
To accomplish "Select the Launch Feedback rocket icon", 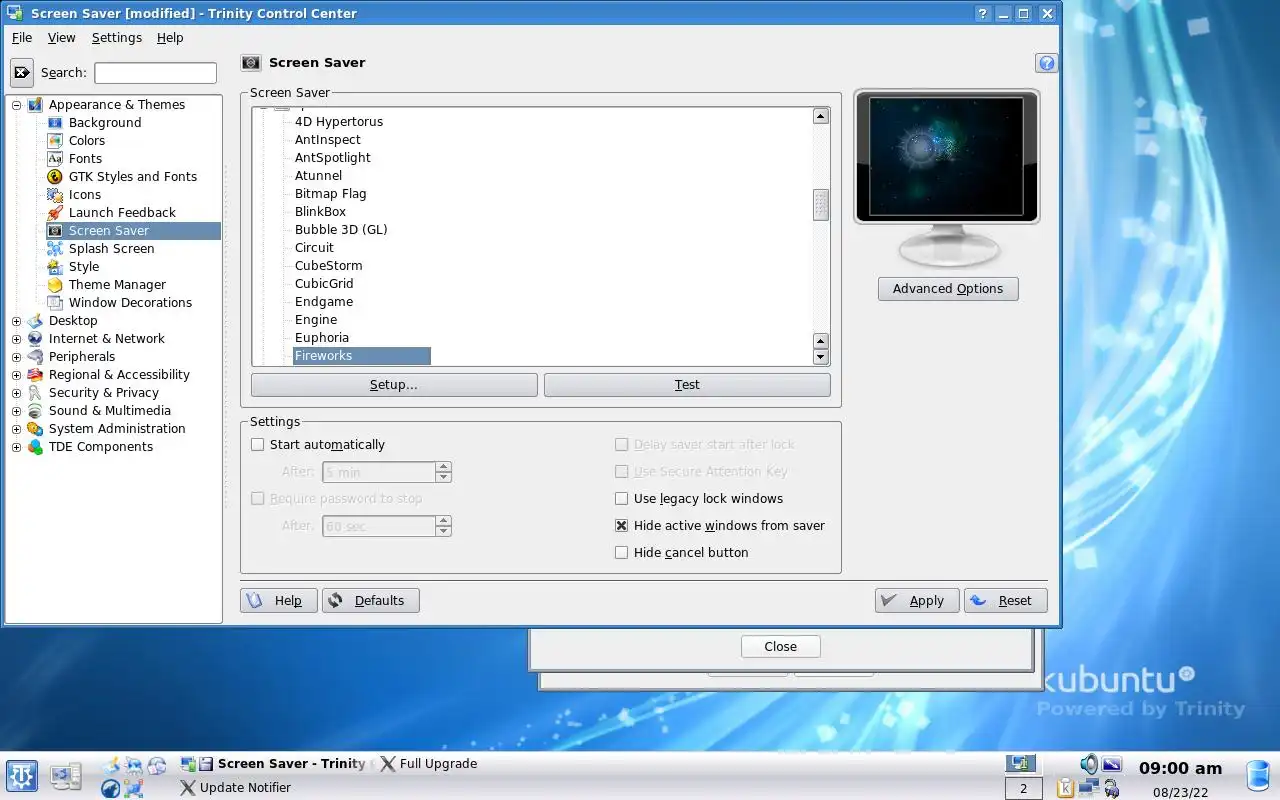I will point(55,213).
